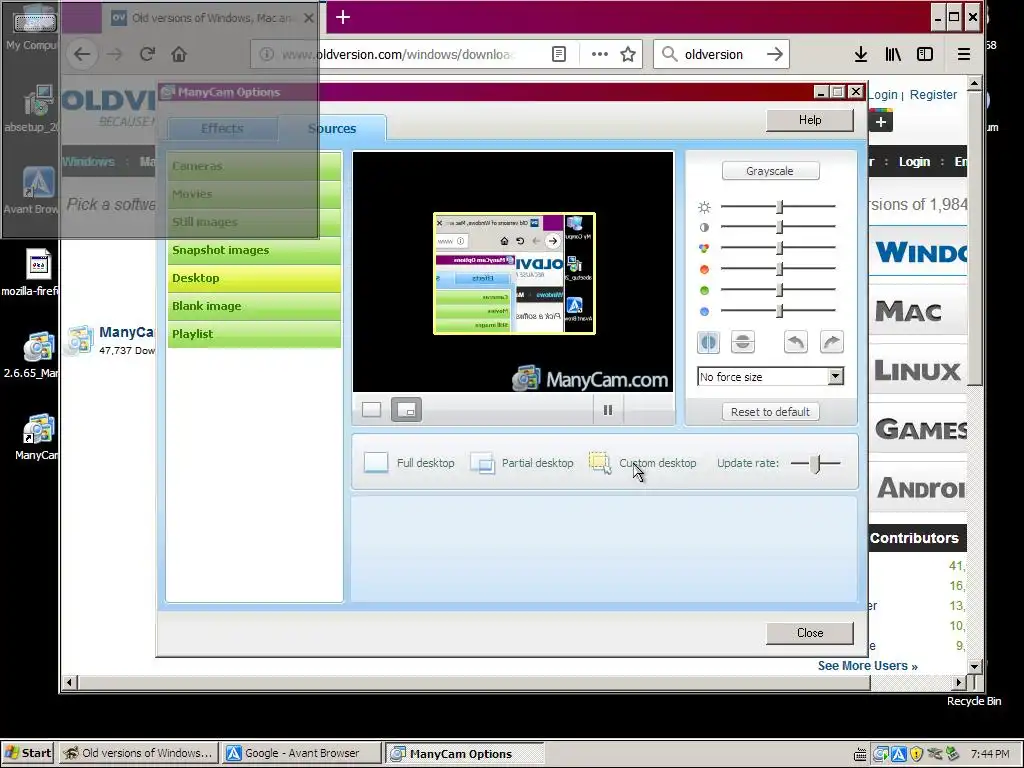Screen dimensions: 1024x768
Task: Go back in Firefox
Action: point(82,54)
